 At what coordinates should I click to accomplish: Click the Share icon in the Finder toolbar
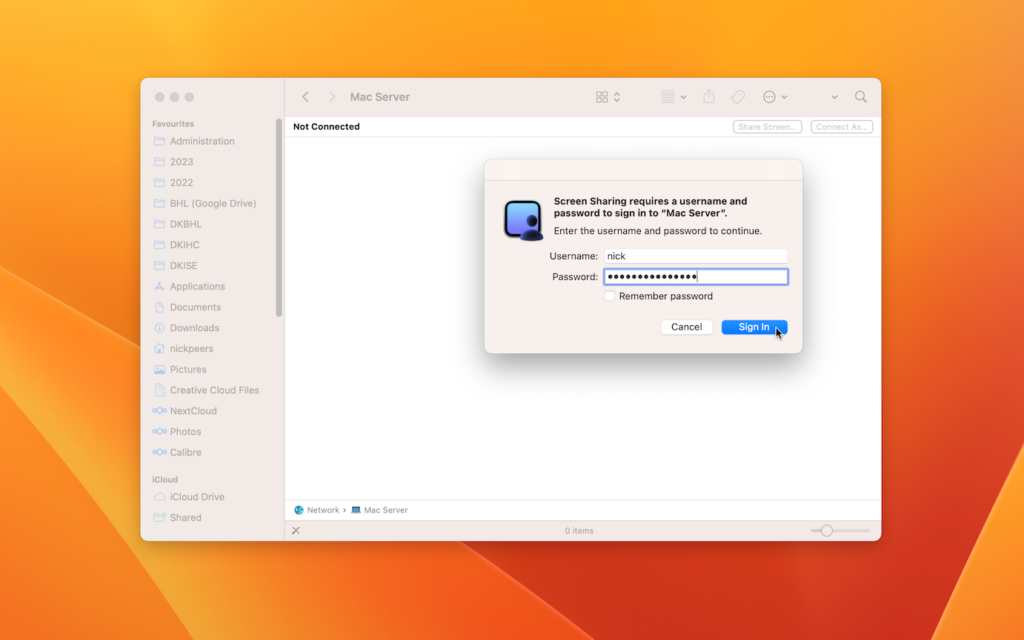(x=709, y=97)
